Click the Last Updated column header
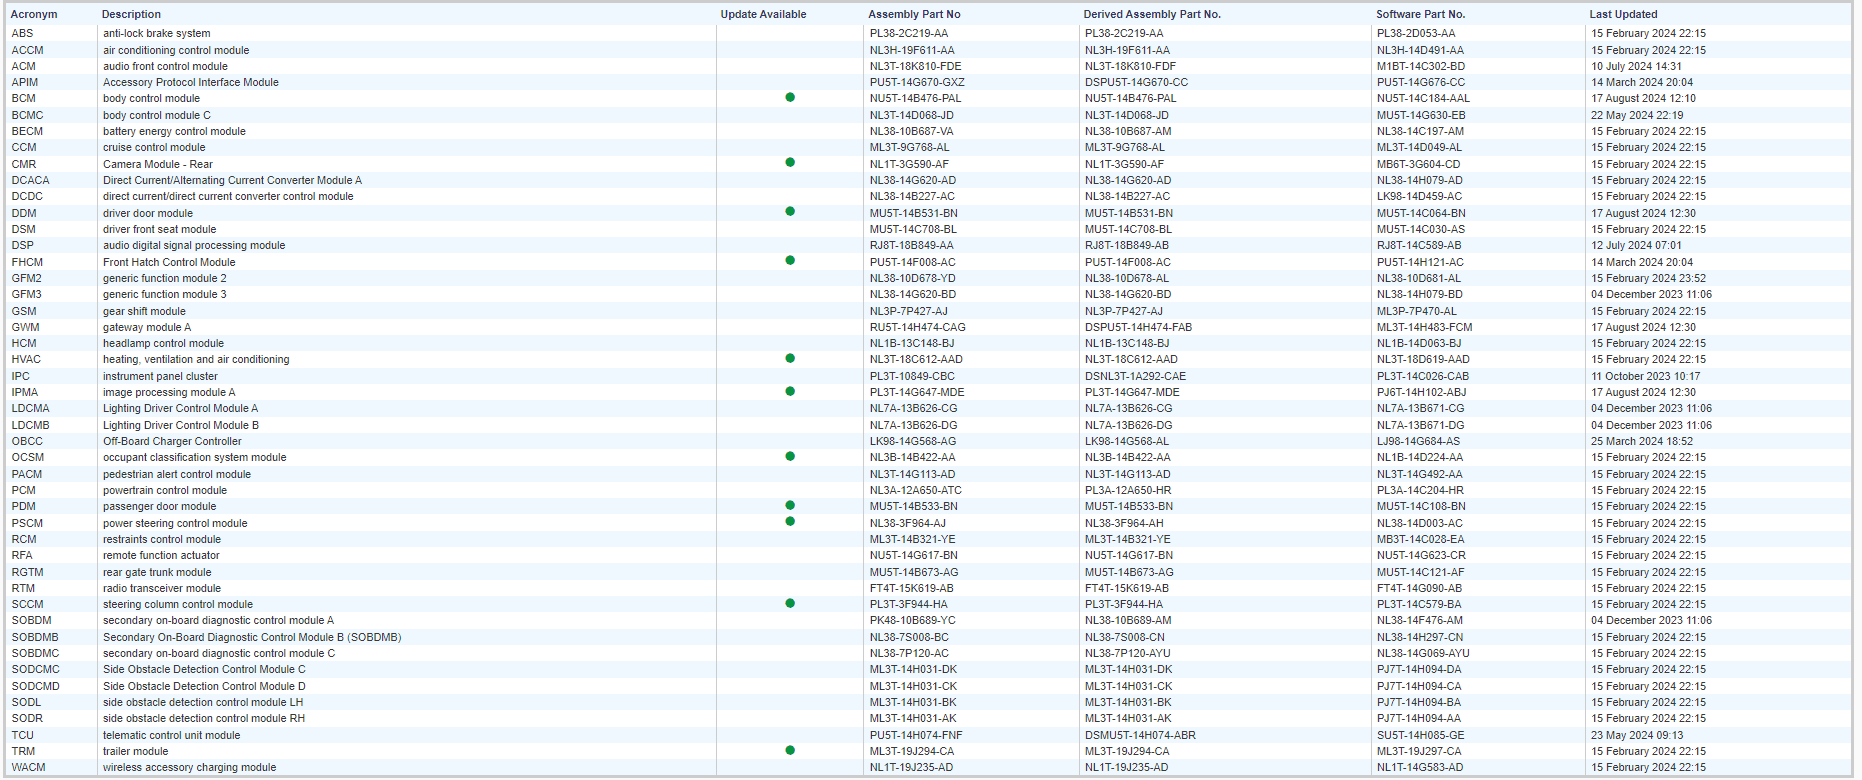Viewport: 1862px width, 780px height. point(1623,14)
